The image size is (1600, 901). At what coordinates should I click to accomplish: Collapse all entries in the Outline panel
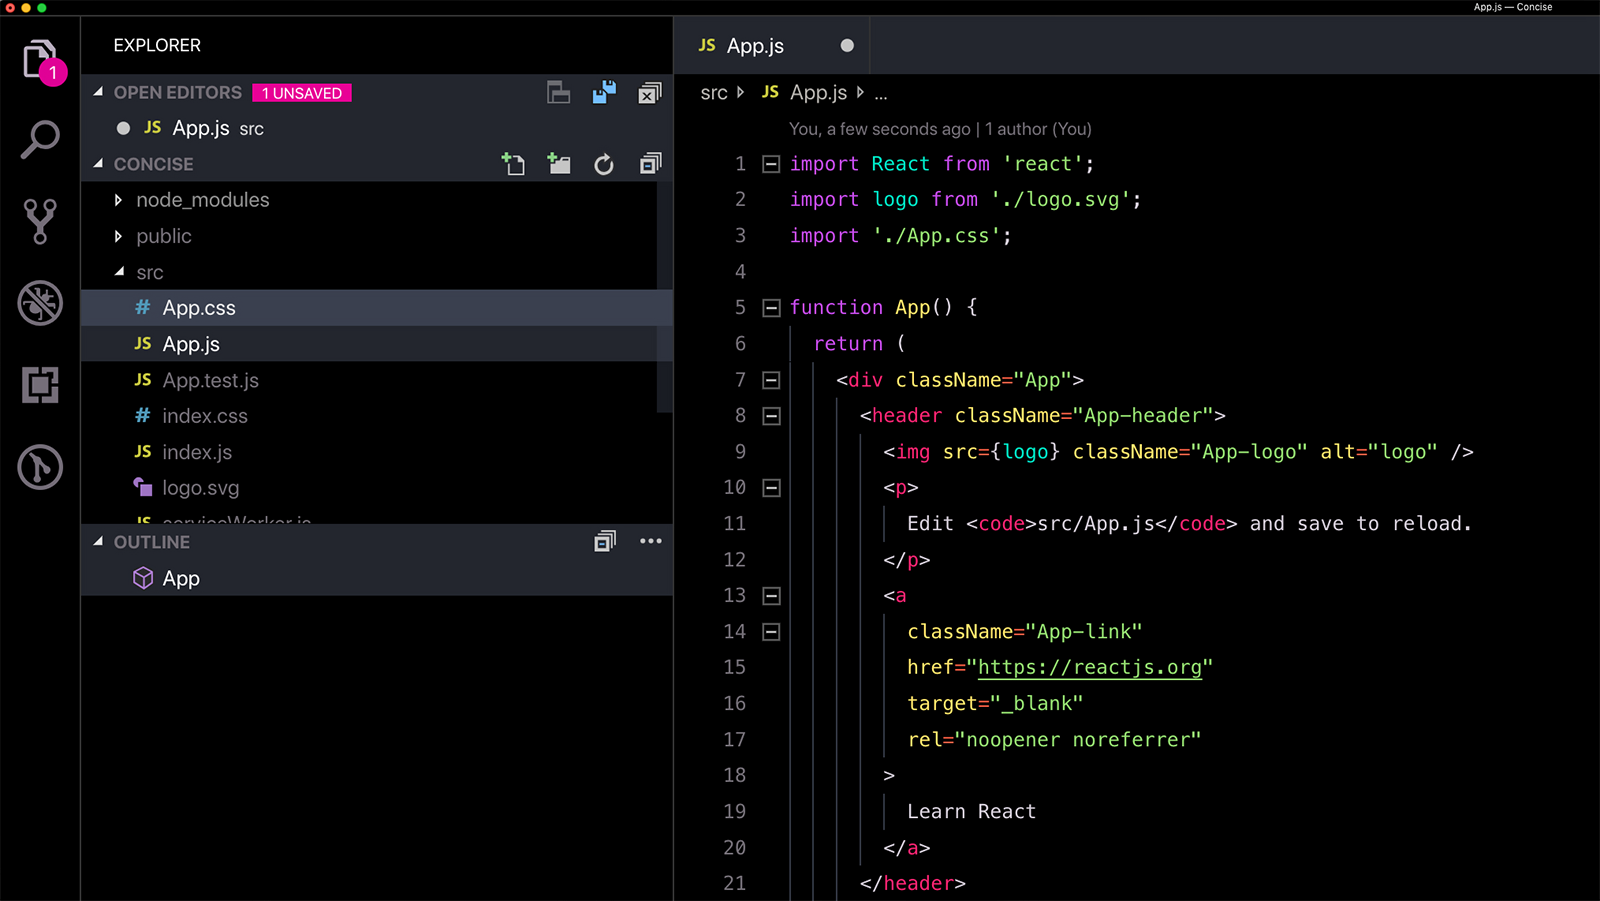point(604,541)
